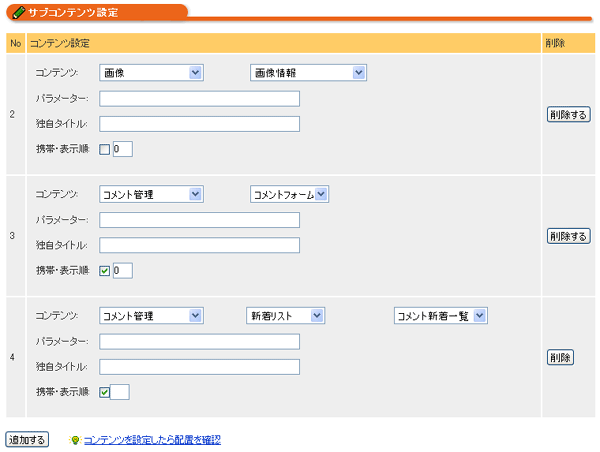Image resolution: width=600 pixels, height=452 pixels.
Task: Click the 独自タイトル field in row 2
Action: pyautogui.click(x=199, y=124)
